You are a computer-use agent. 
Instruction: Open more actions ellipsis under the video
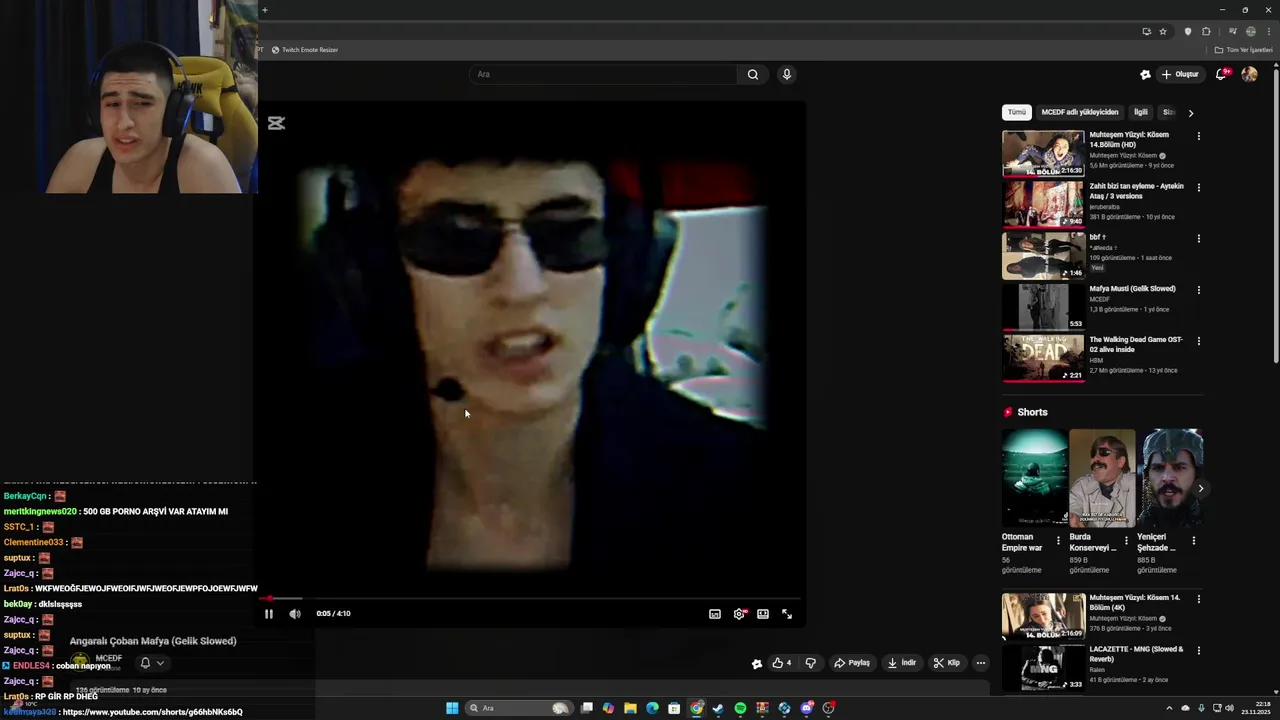point(981,663)
